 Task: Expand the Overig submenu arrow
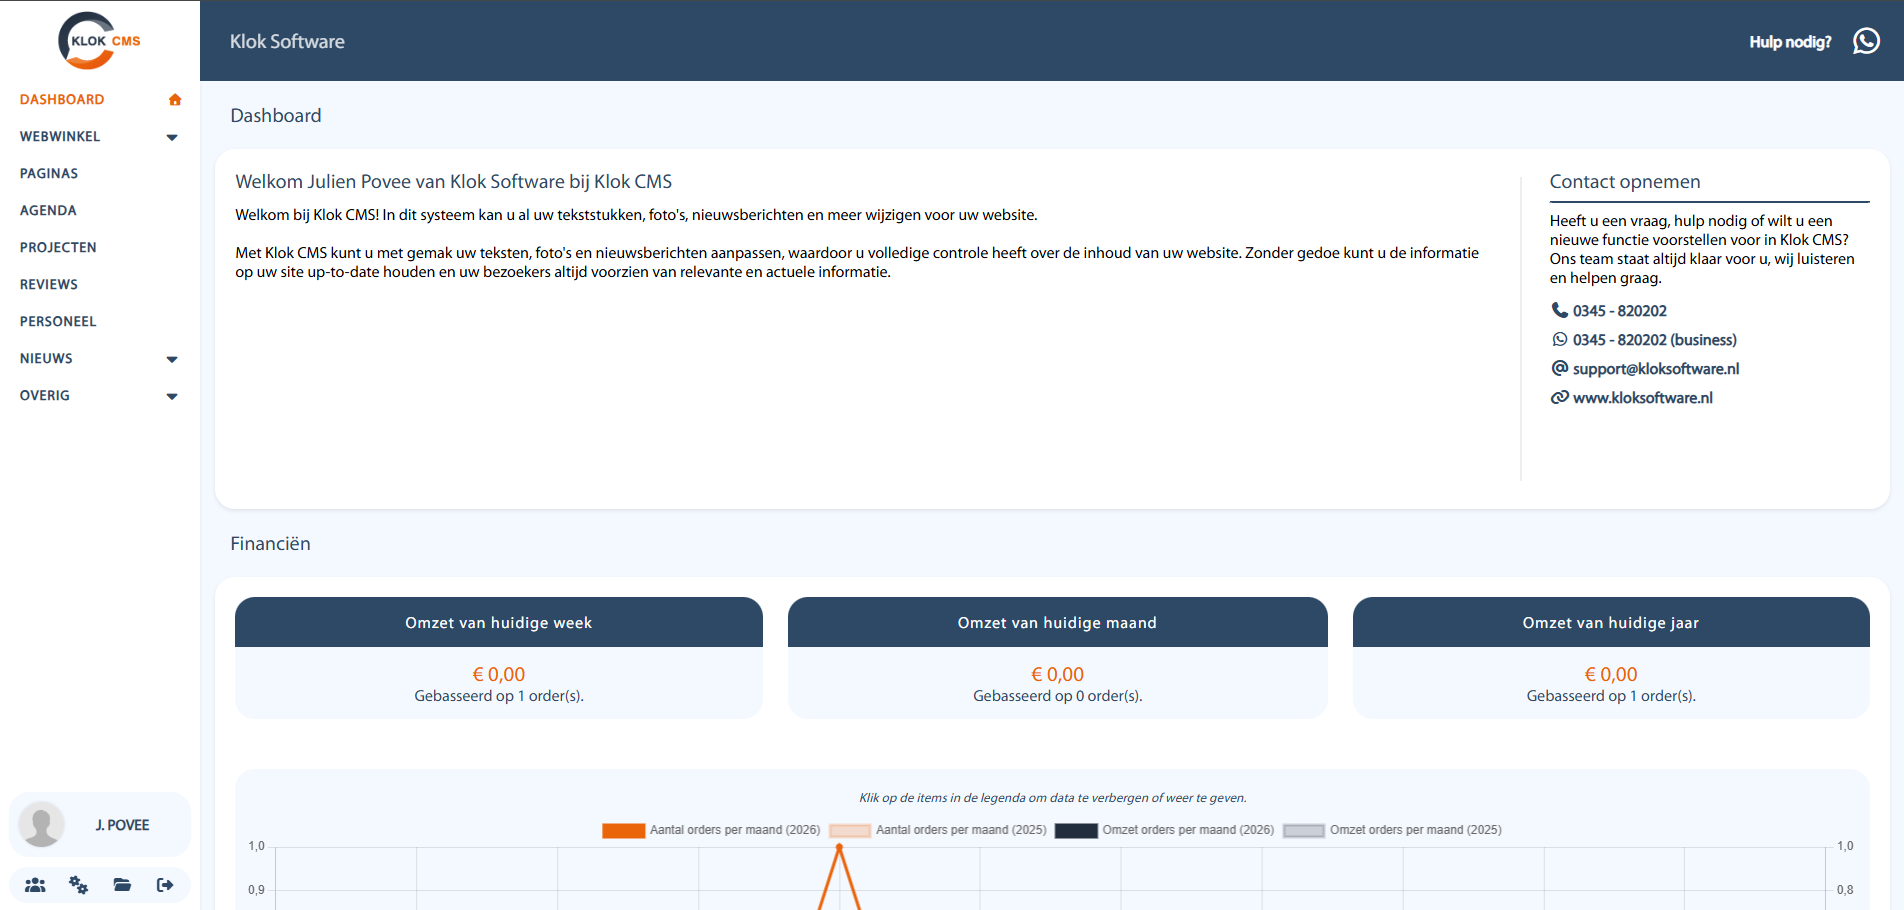[172, 397]
